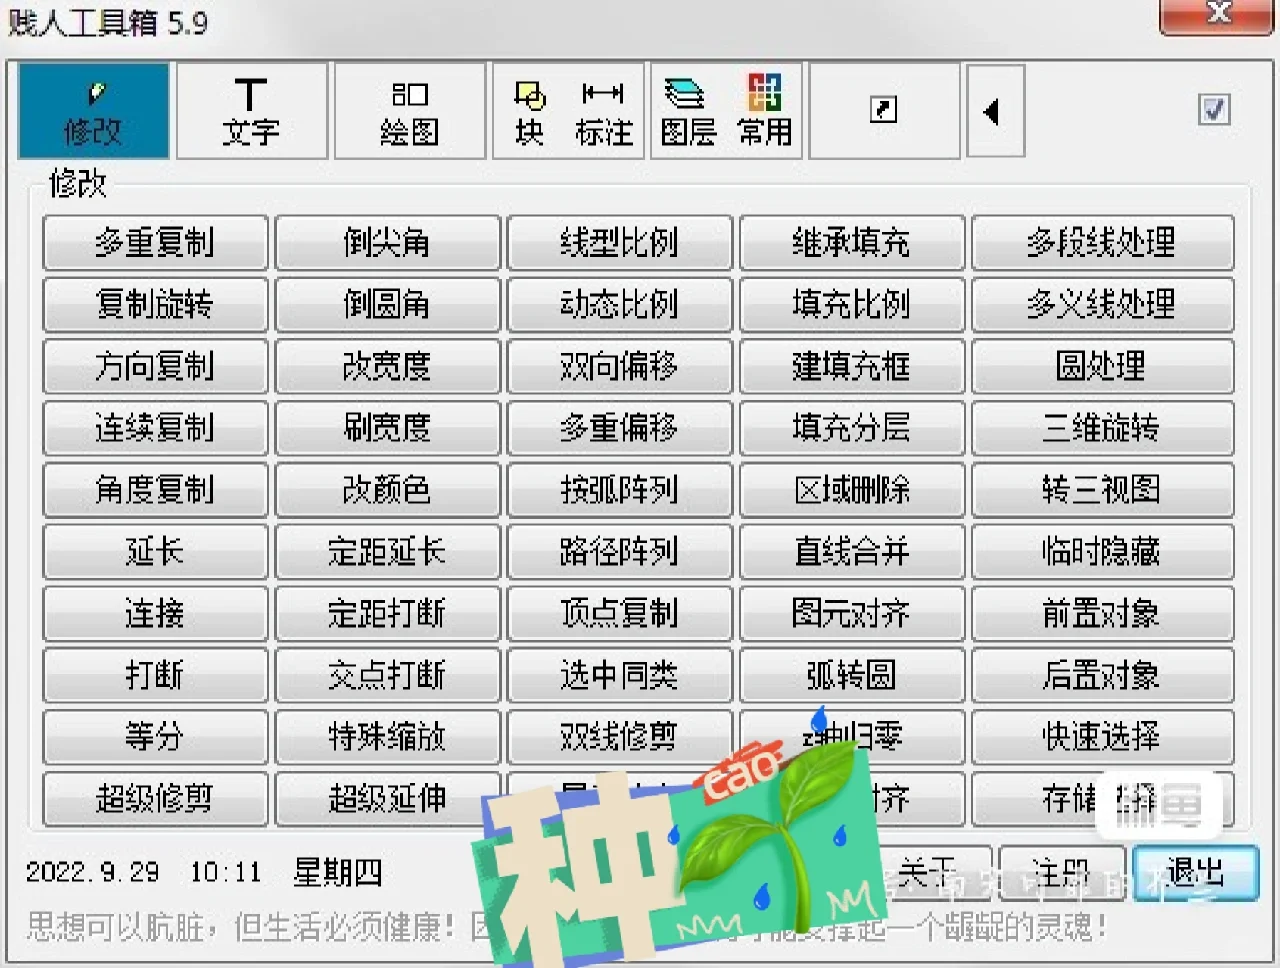Open the 双向偏移 tool
This screenshot has width=1280, height=968.
point(619,367)
